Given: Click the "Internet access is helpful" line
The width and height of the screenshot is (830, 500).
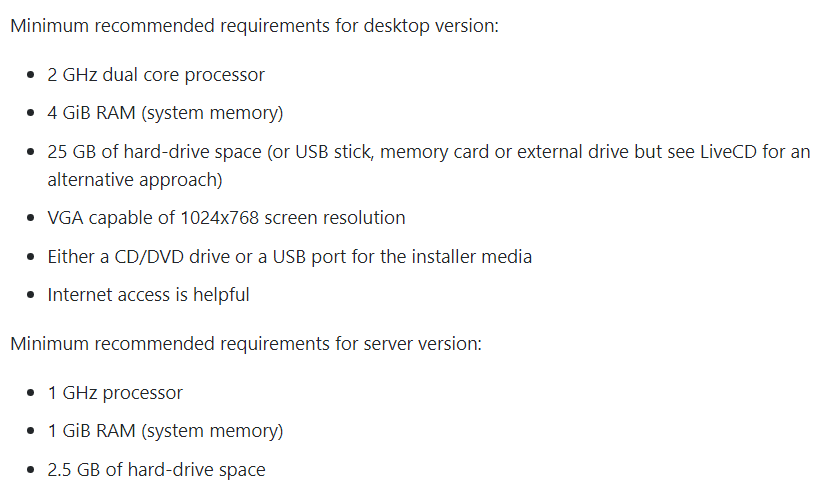Looking at the screenshot, I should [148, 295].
